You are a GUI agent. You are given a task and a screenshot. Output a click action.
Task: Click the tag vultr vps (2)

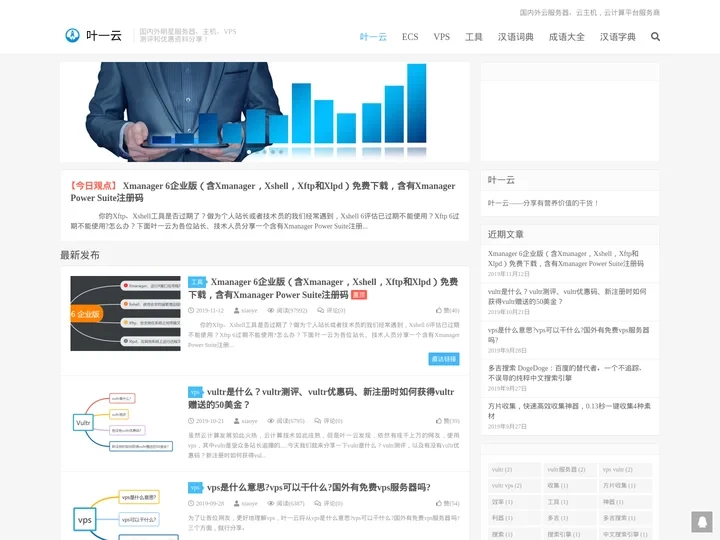click(x=514, y=486)
